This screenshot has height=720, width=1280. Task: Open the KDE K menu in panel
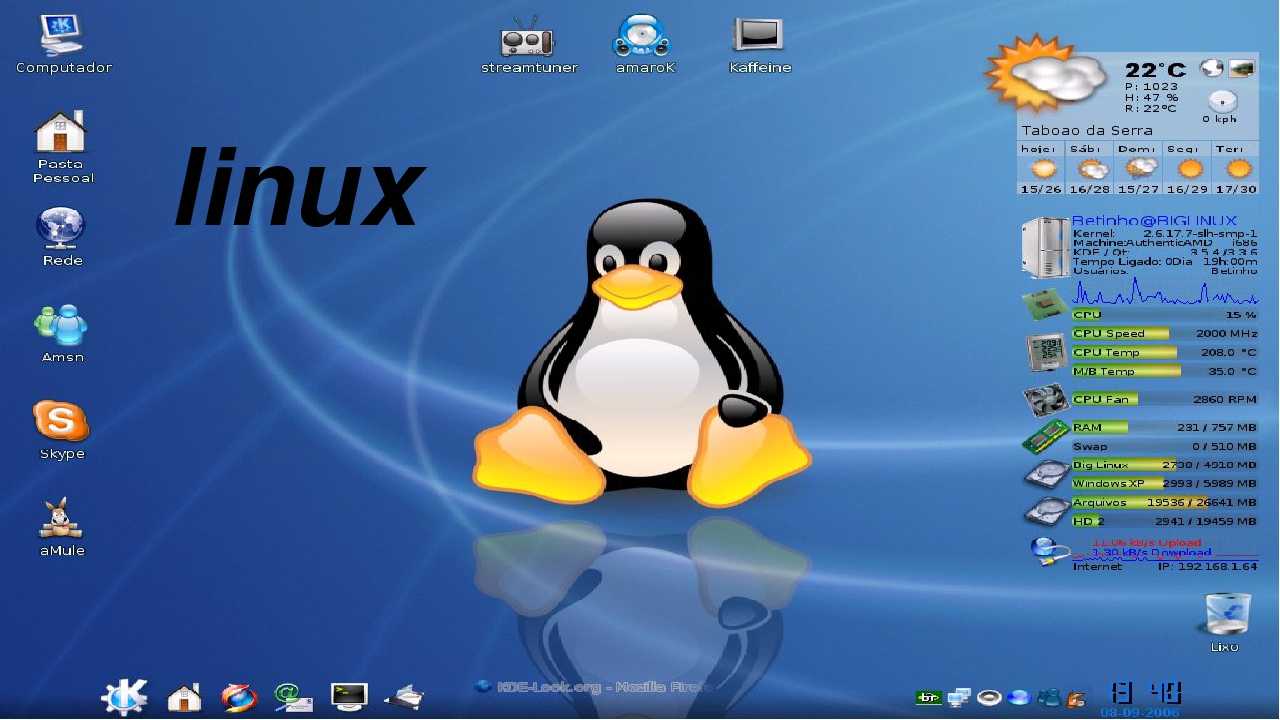[126, 696]
